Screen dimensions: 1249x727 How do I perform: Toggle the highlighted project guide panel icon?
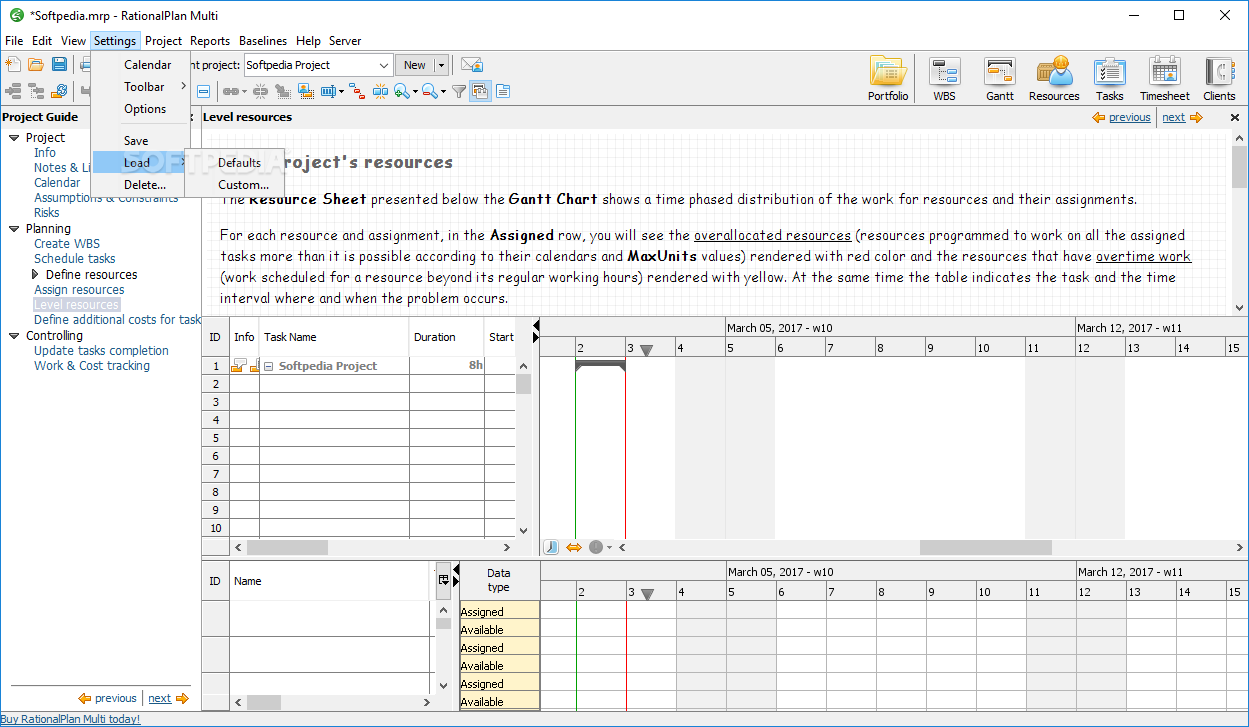[x=480, y=91]
